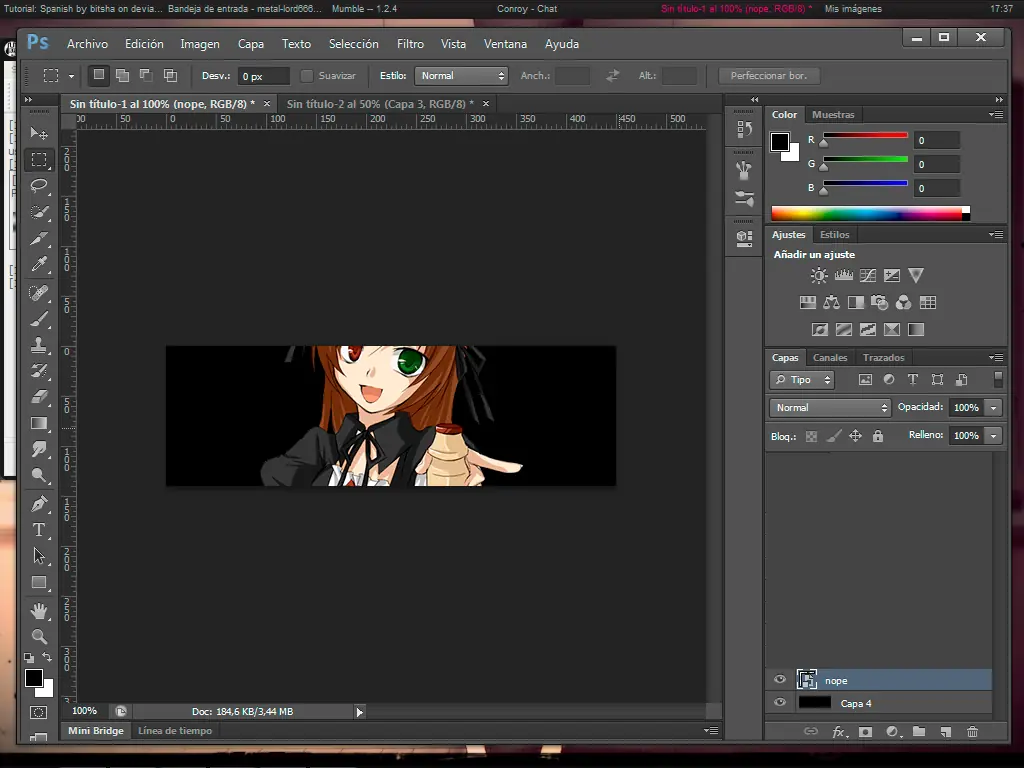The width and height of the screenshot is (1024, 768).
Task: Select the Rectangle shape tool
Action: pyautogui.click(x=39, y=582)
